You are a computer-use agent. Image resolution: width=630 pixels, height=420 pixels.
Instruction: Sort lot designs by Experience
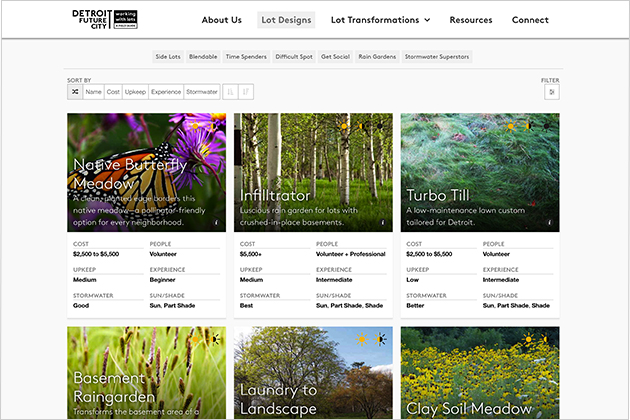point(166,92)
